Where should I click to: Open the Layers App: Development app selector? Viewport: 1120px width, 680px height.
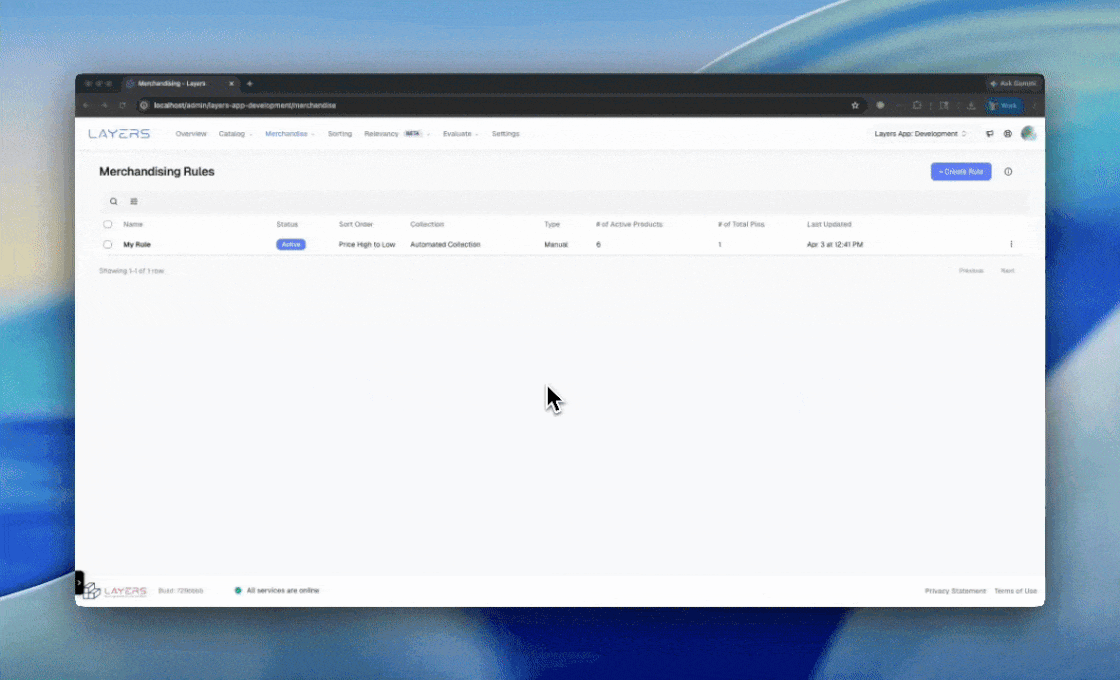click(919, 133)
